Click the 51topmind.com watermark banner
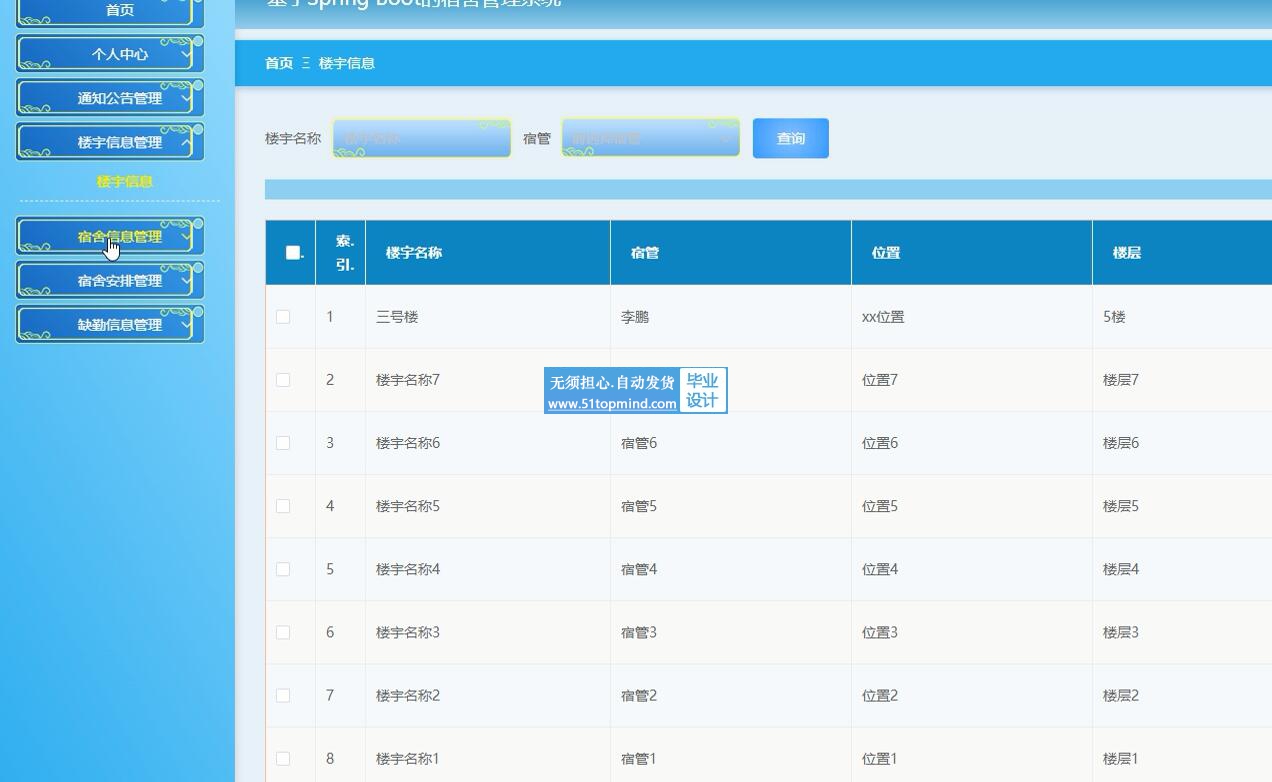 click(635, 391)
